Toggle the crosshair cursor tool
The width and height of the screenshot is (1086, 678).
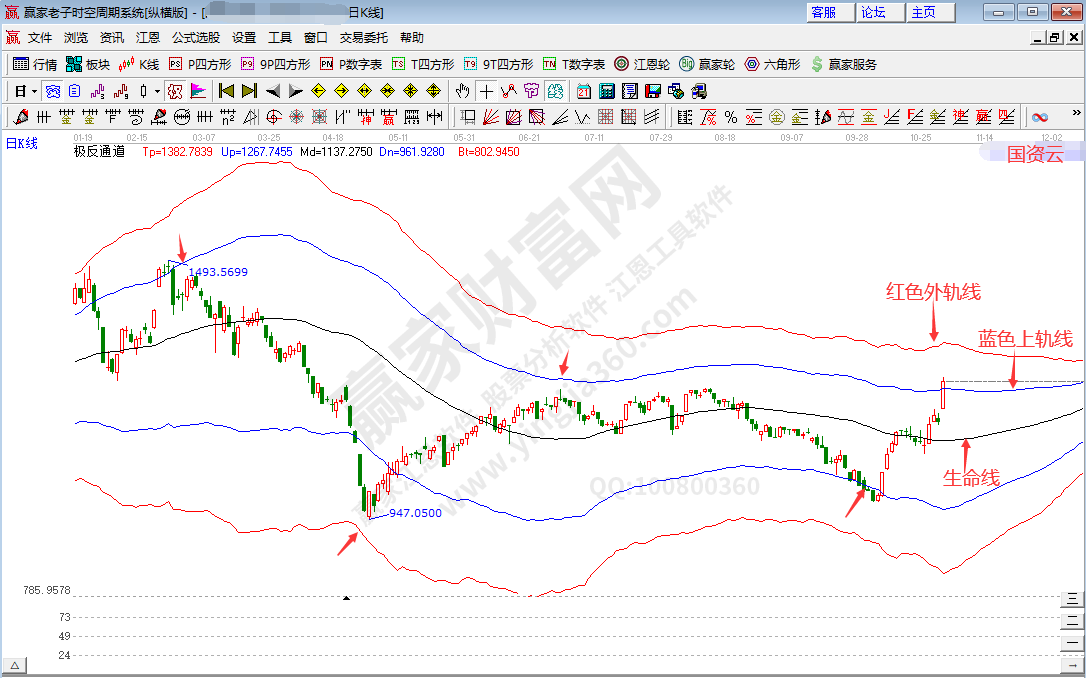click(486, 91)
